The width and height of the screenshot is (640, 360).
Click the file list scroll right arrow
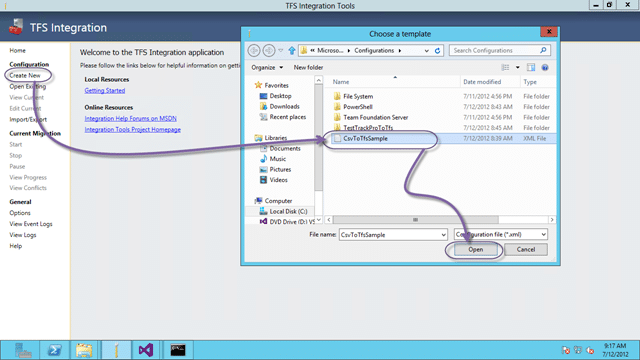pos(552,220)
